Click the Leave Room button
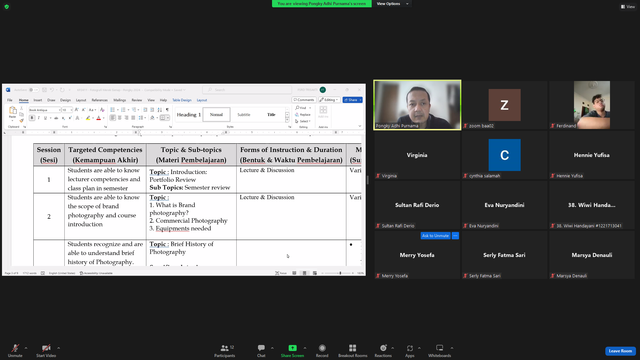This screenshot has height=360, width=640. [x=620, y=351]
